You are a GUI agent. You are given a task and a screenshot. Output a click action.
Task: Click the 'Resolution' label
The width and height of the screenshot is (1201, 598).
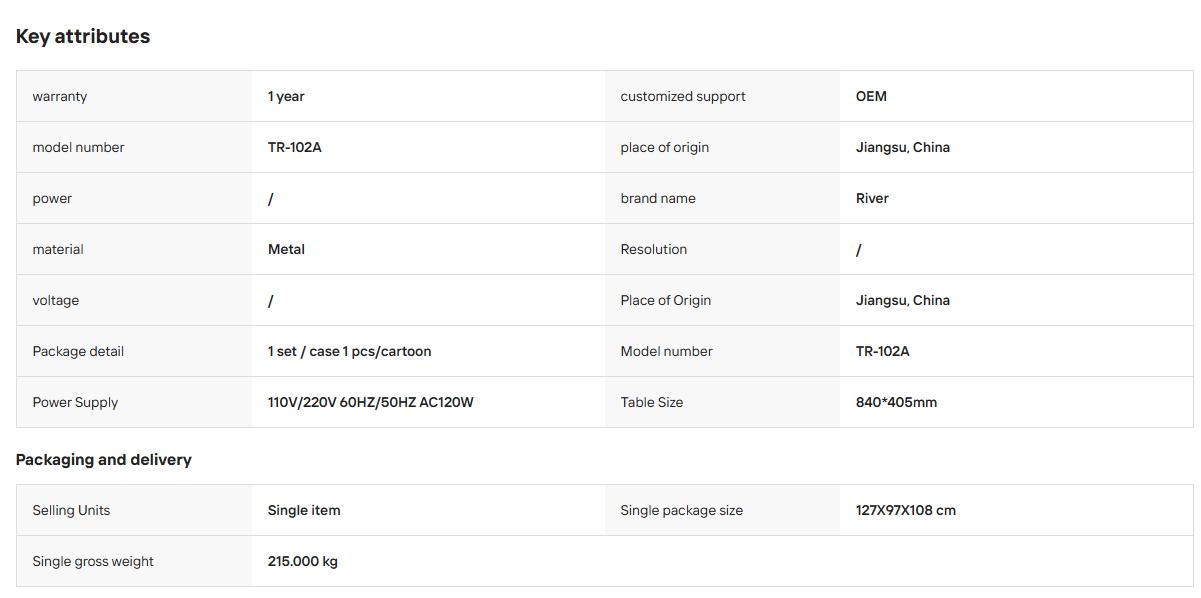654,250
